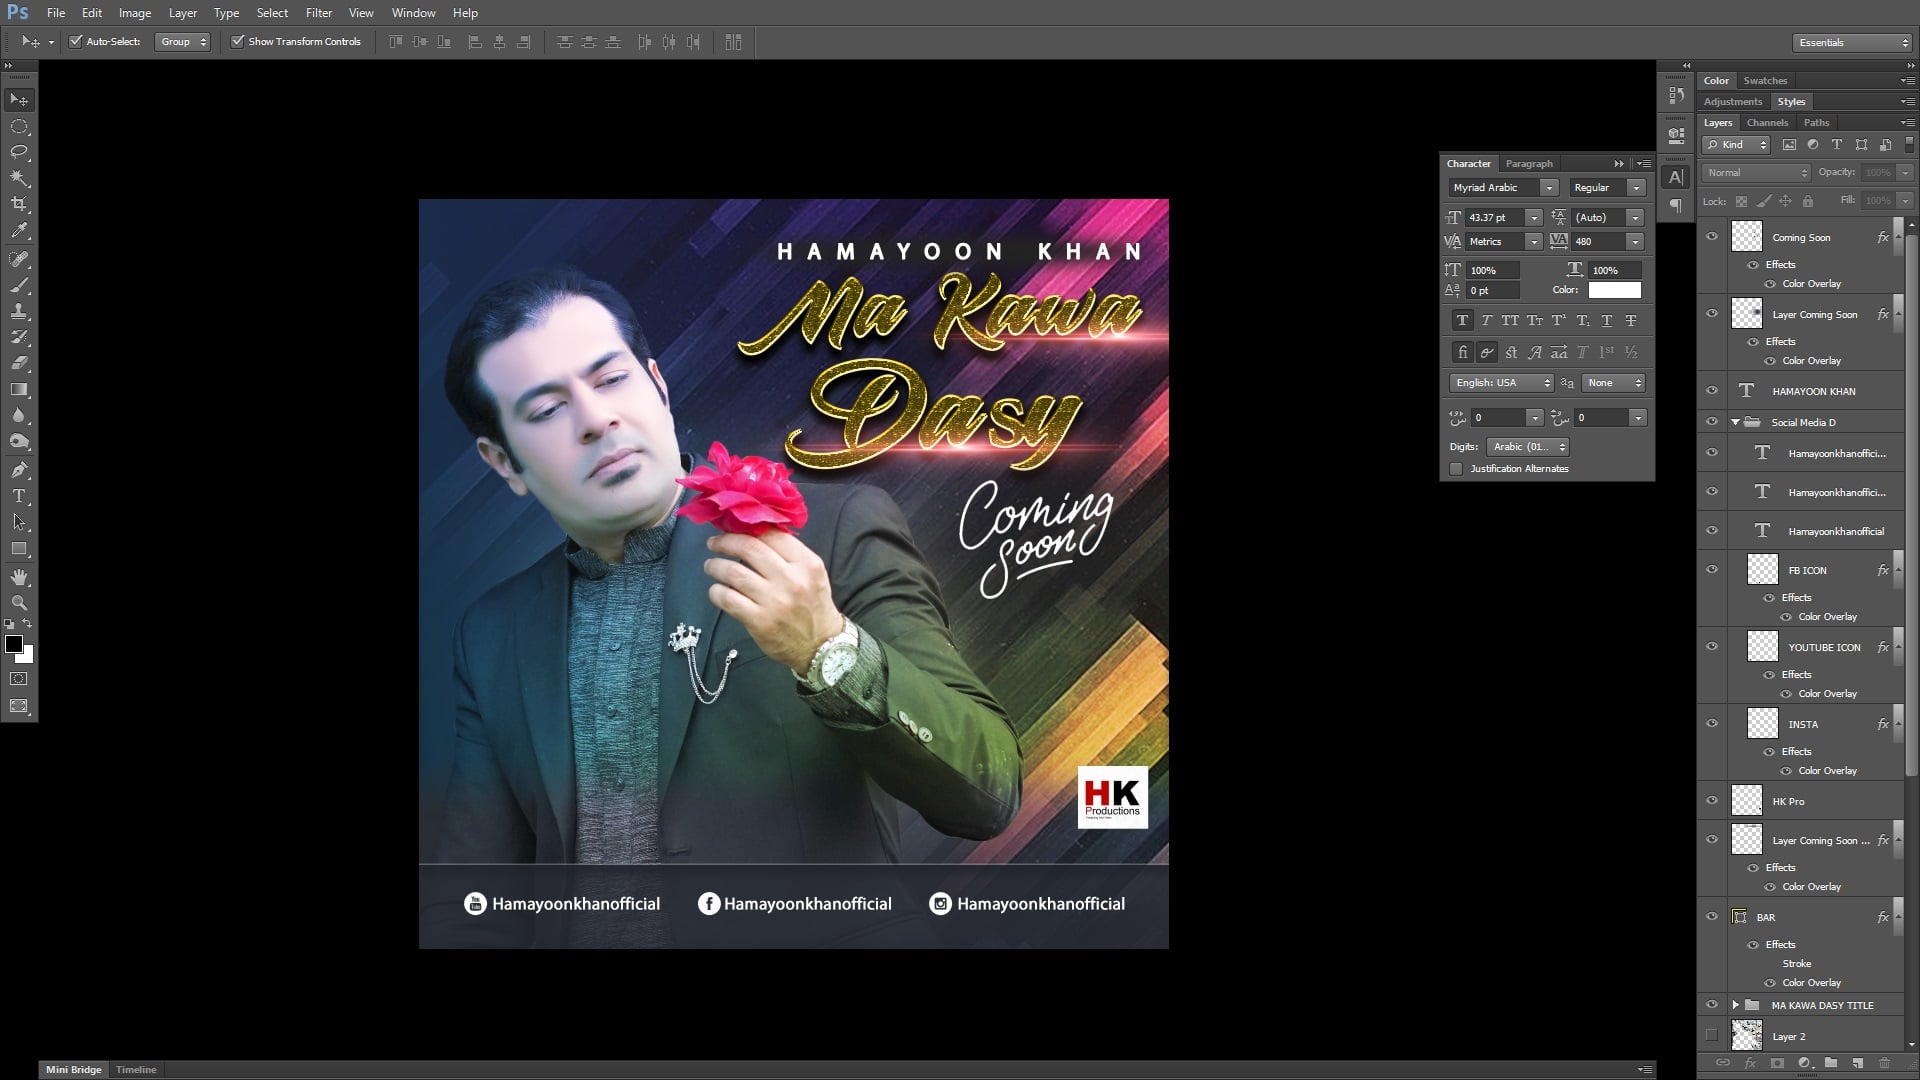Open the English: USA language dropdown
The image size is (1920, 1080).
tap(1501, 383)
